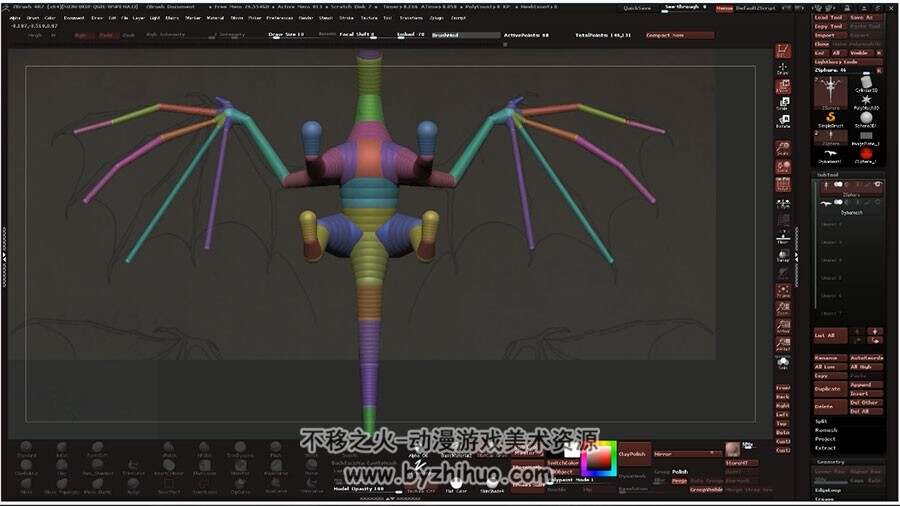The width and height of the screenshot is (900, 506).
Task: Switch to Scale transform mode
Action: [x=783, y=104]
